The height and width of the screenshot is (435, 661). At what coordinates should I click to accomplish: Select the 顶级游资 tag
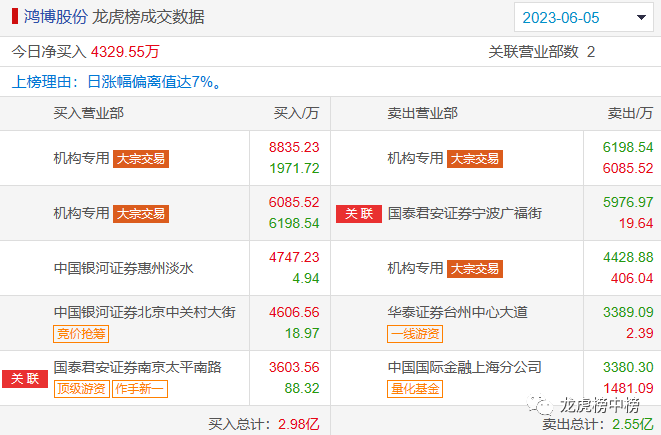80,388
